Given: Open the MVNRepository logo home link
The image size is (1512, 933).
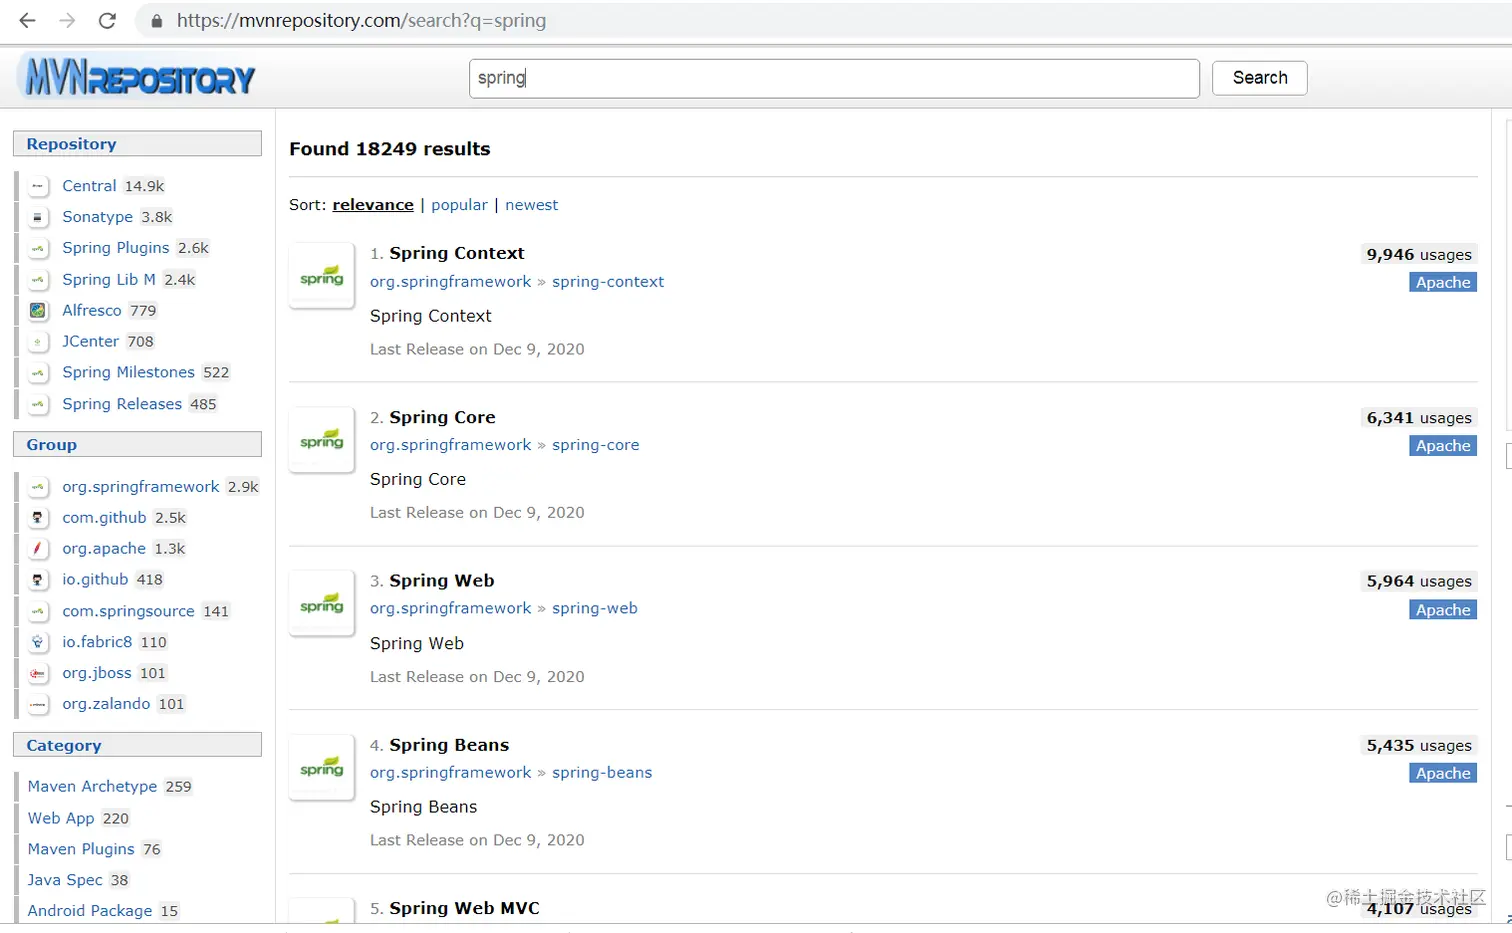Looking at the screenshot, I should pos(139,77).
